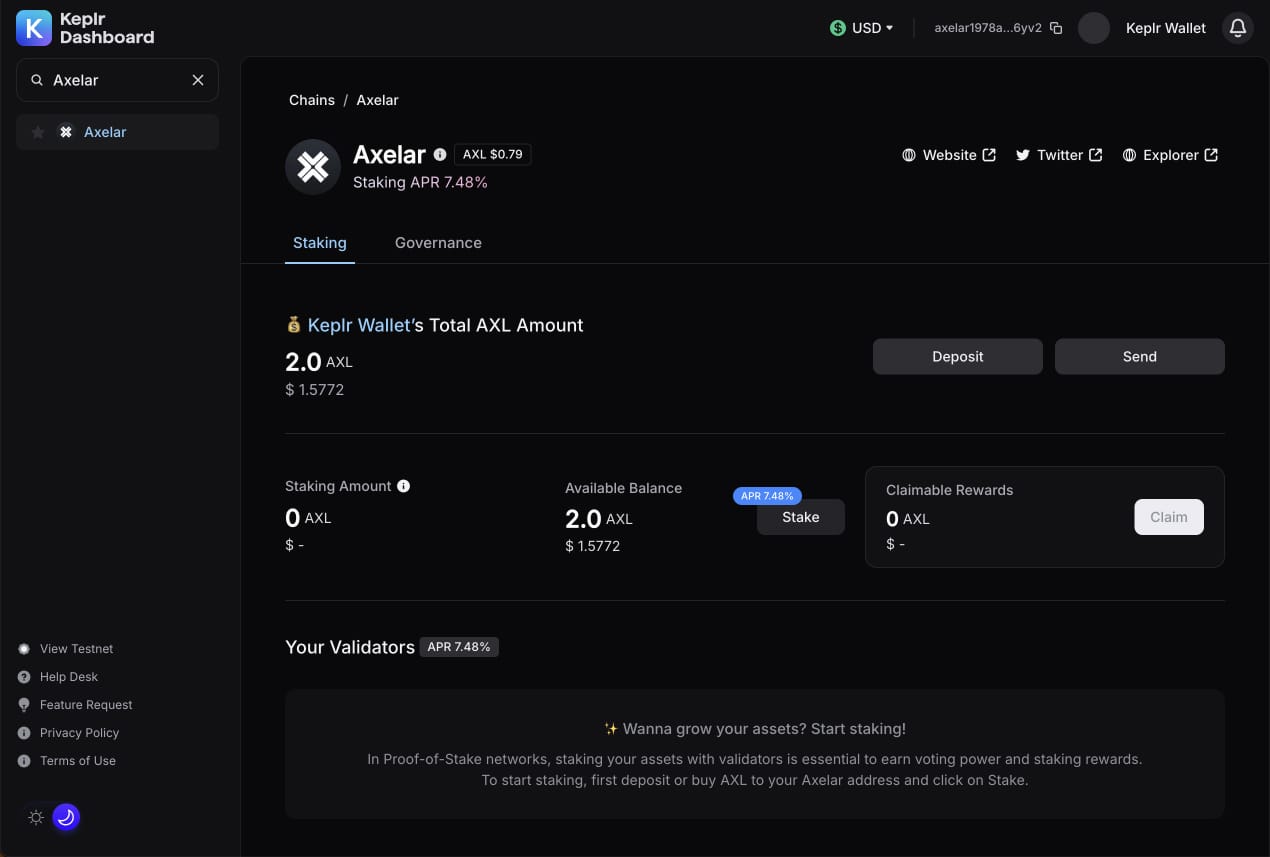Click the Staking APR 7.48% text

(x=420, y=183)
